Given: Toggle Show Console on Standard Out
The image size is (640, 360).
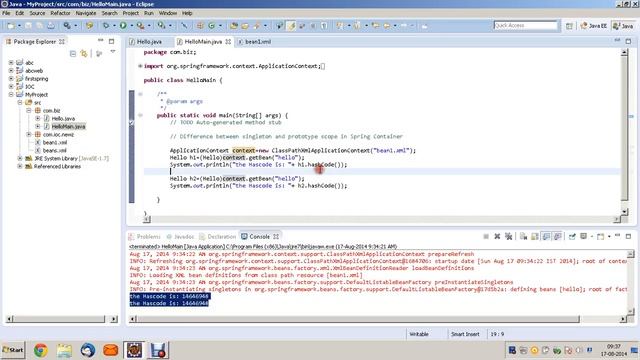Looking at the screenshot, I should [546, 236].
